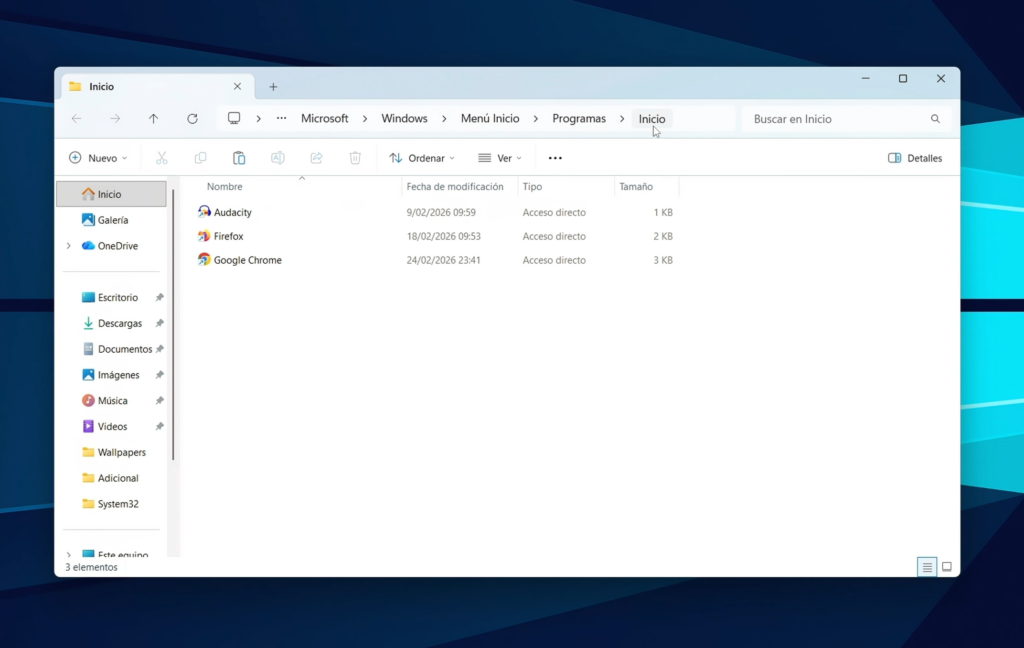Go up one folder level arrow
Image resolution: width=1024 pixels, height=648 pixels.
(153, 118)
